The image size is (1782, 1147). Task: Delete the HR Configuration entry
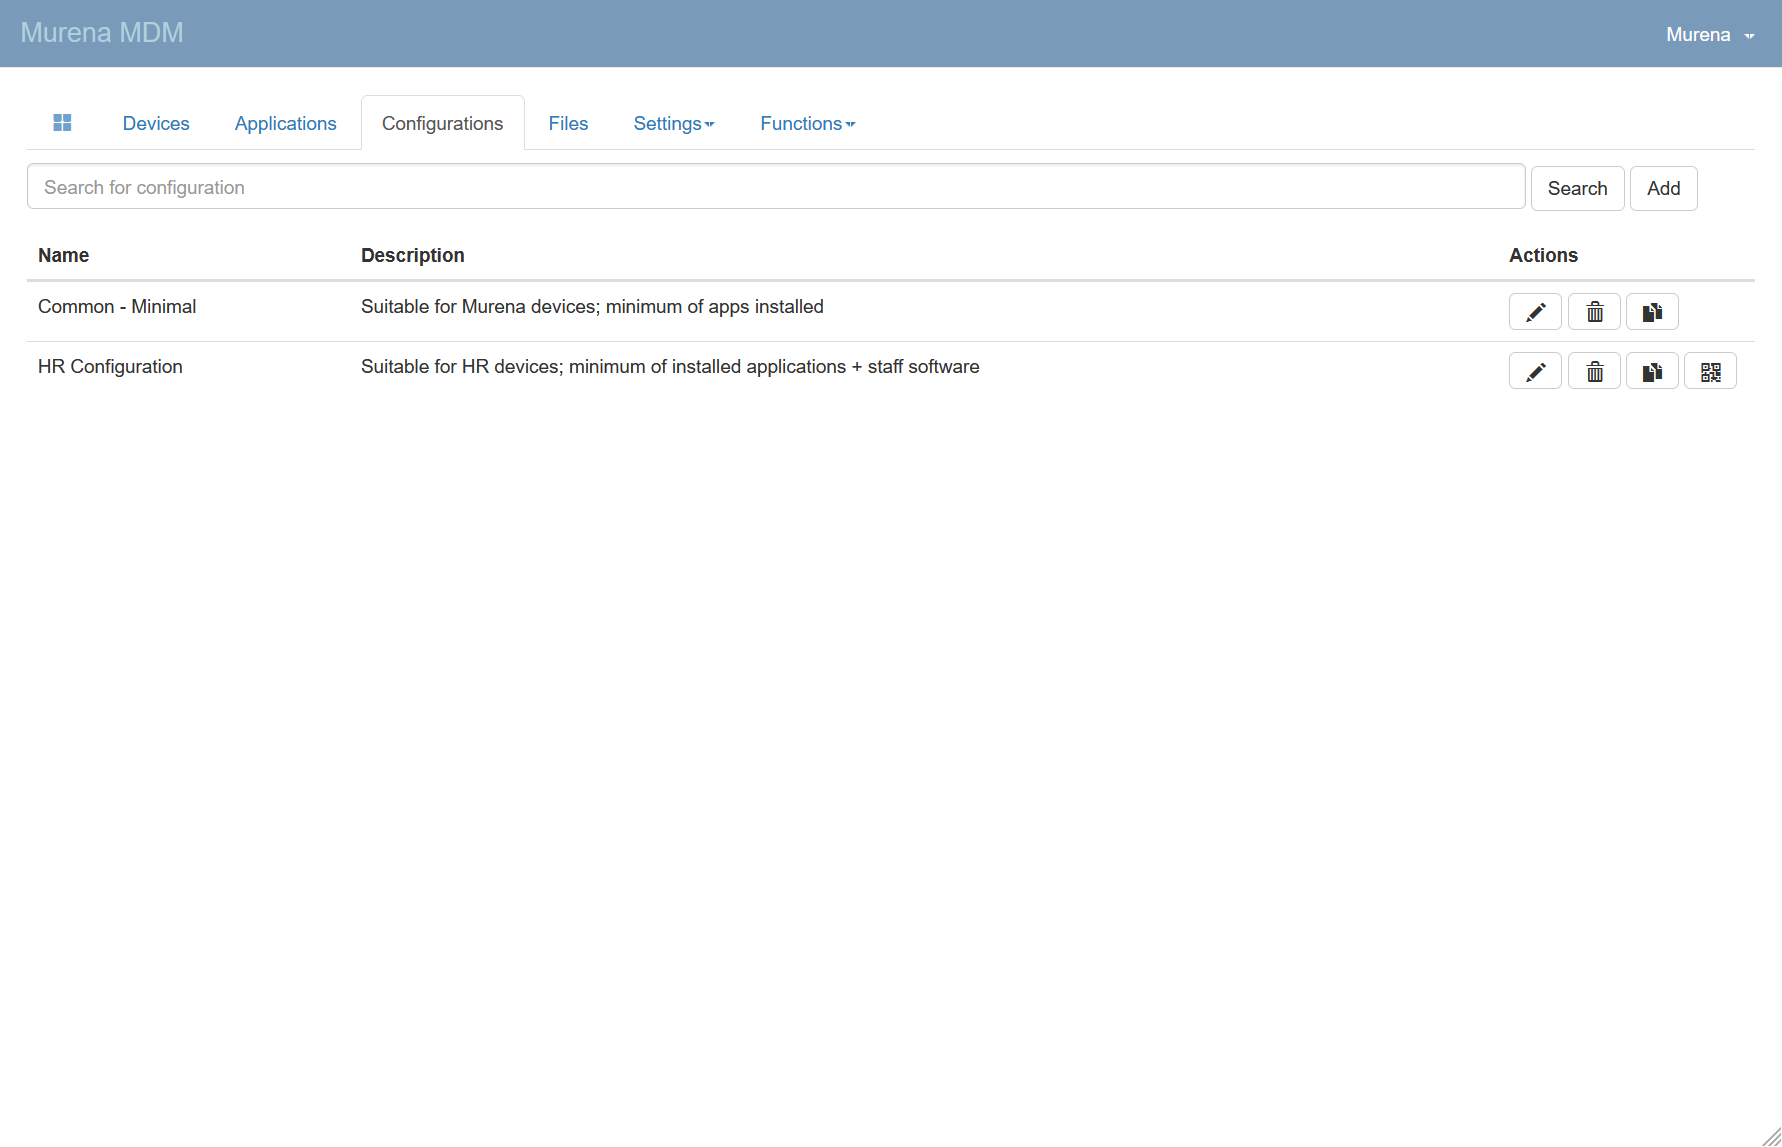[1594, 372]
